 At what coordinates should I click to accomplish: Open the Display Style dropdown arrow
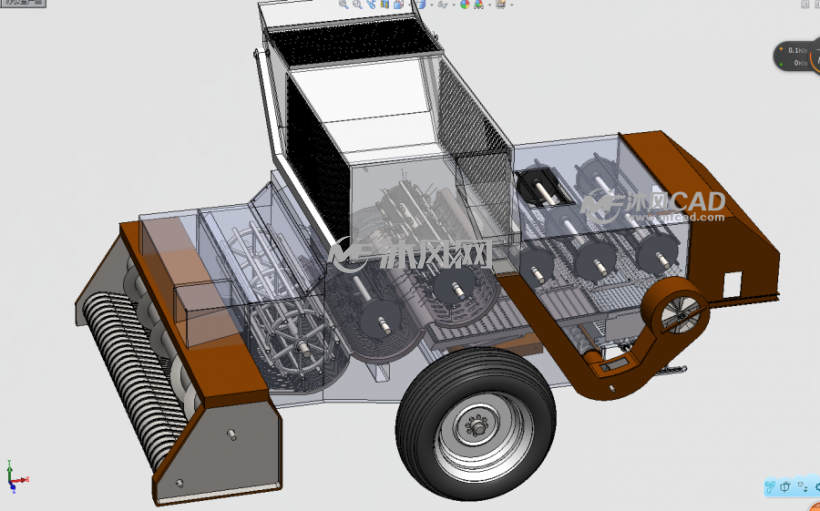point(432,5)
